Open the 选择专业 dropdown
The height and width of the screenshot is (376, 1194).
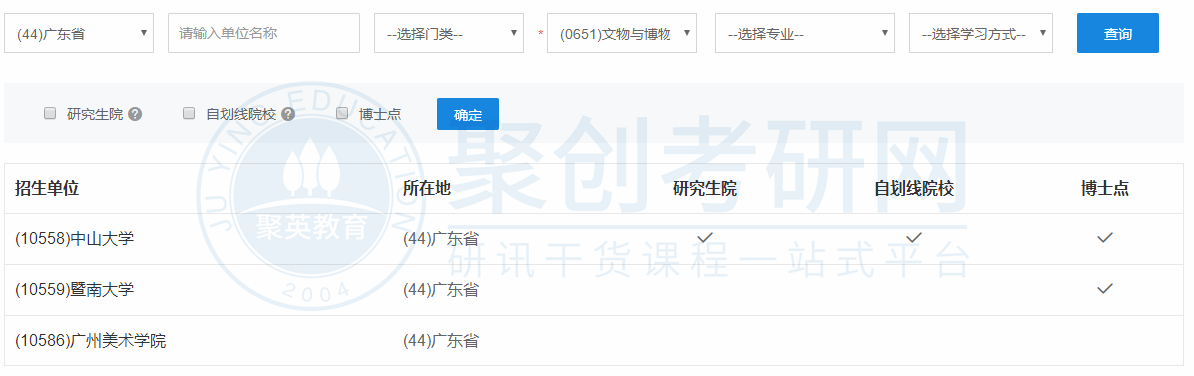(x=804, y=33)
